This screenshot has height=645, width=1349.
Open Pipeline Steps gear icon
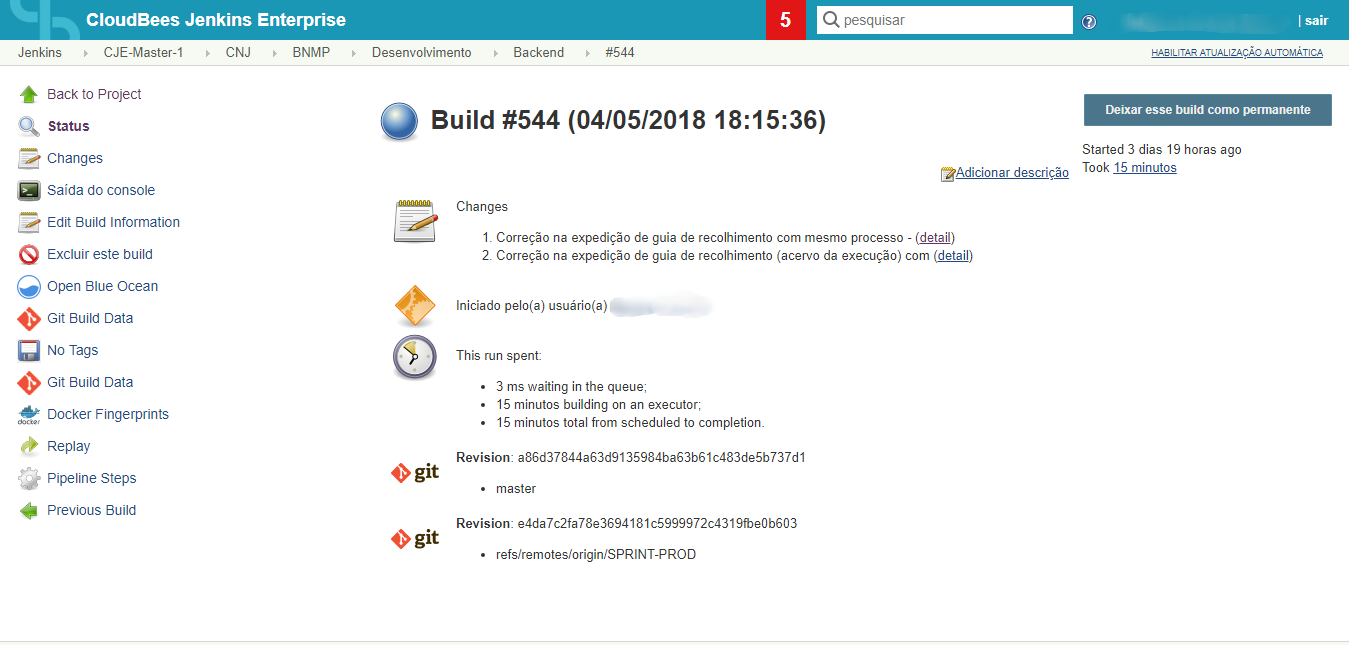pos(29,478)
